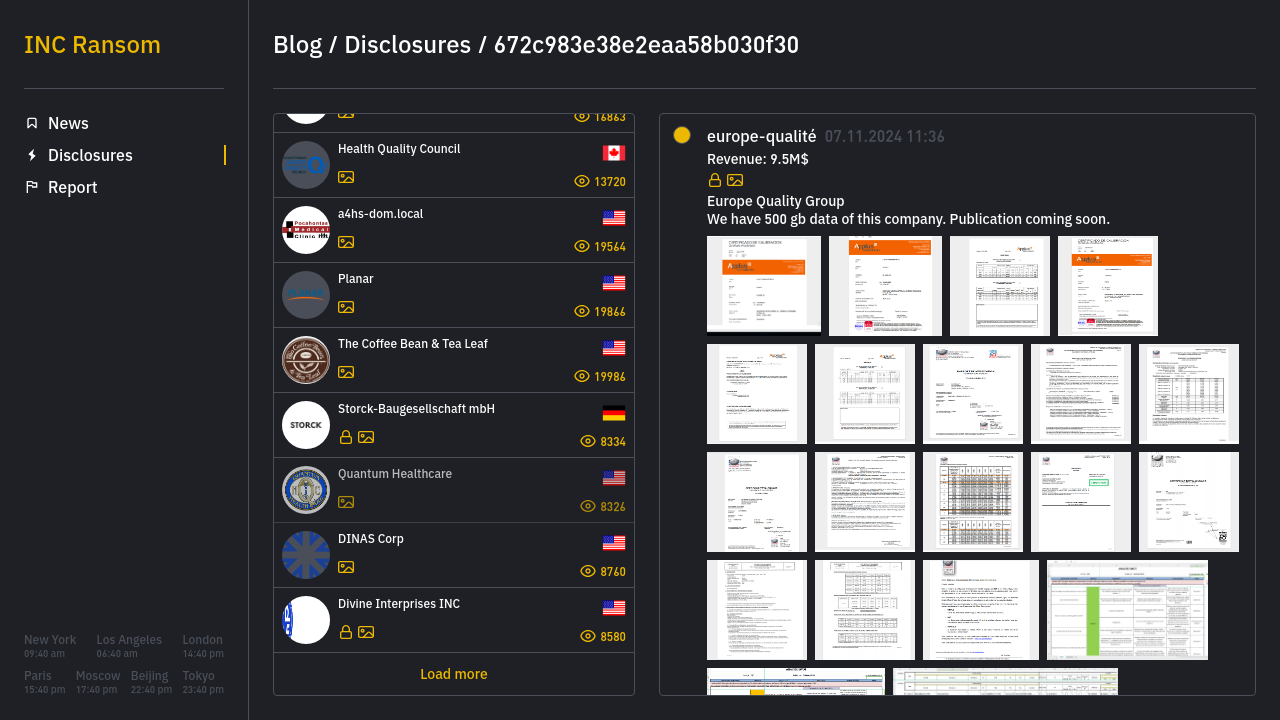This screenshot has width=1280, height=720.
Task: Open the News section in the sidebar
Action: (68, 123)
